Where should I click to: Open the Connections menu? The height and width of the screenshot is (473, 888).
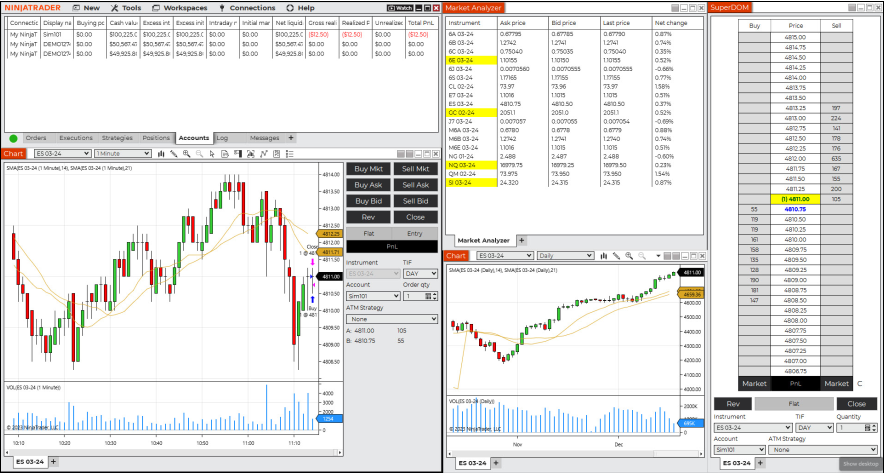(247, 8)
